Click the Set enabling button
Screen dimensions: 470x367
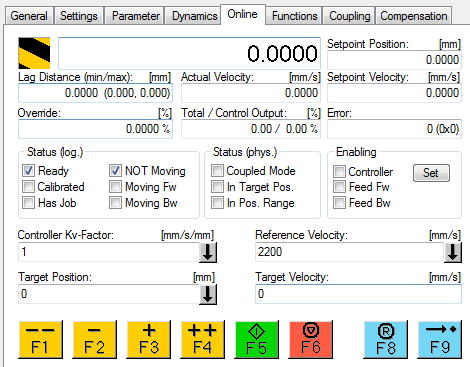[x=431, y=173]
